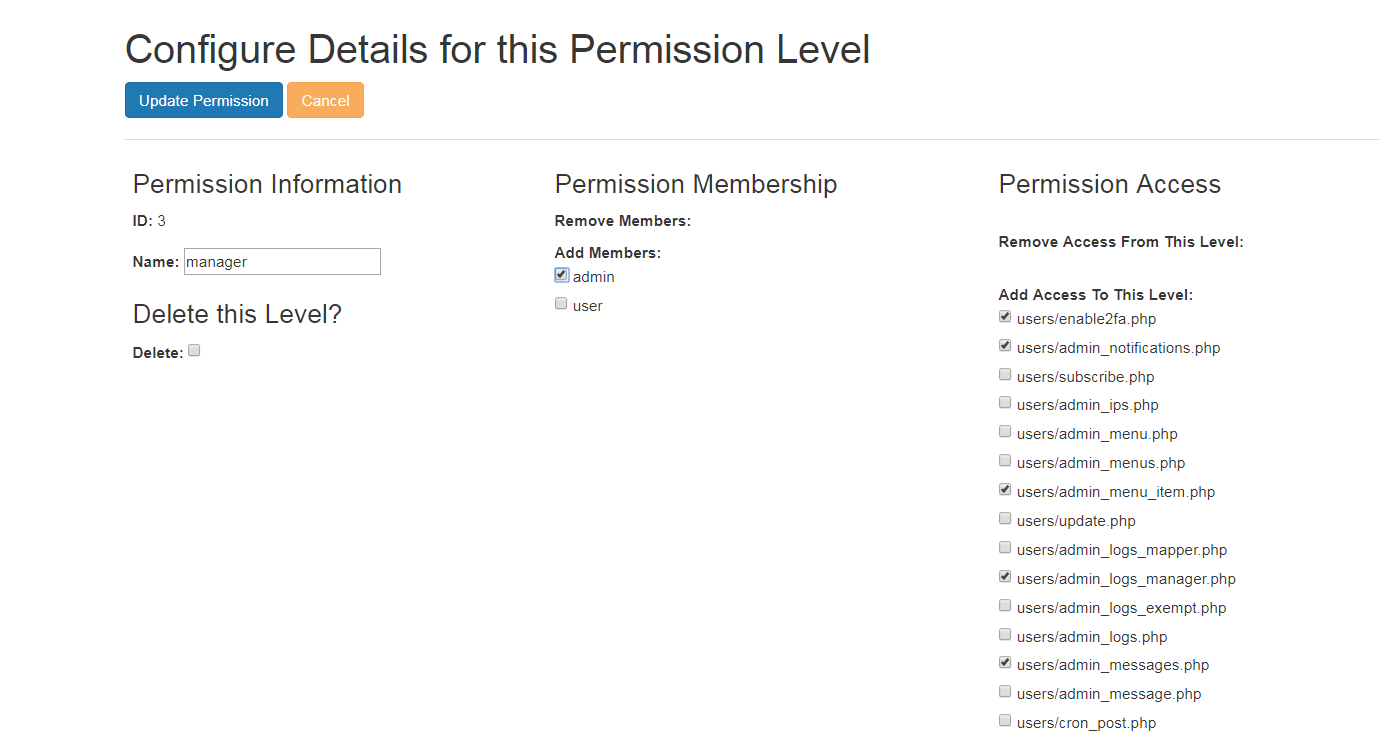Enable users/admin_logs.php access
1398x741 pixels.
(x=1005, y=635)
